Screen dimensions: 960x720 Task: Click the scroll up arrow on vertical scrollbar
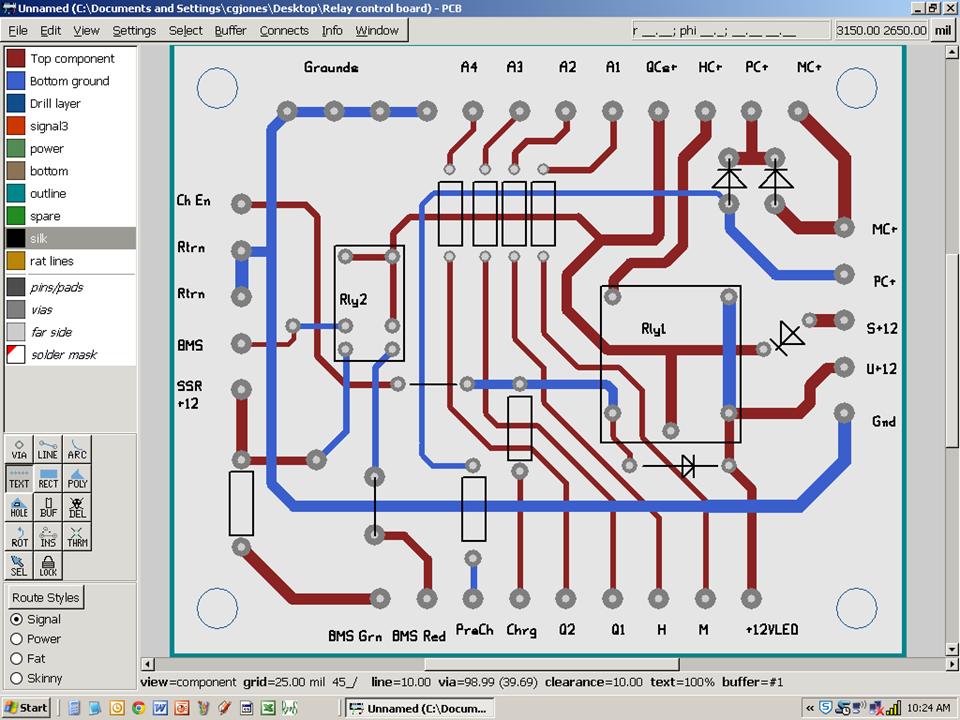tap(952, 53)
